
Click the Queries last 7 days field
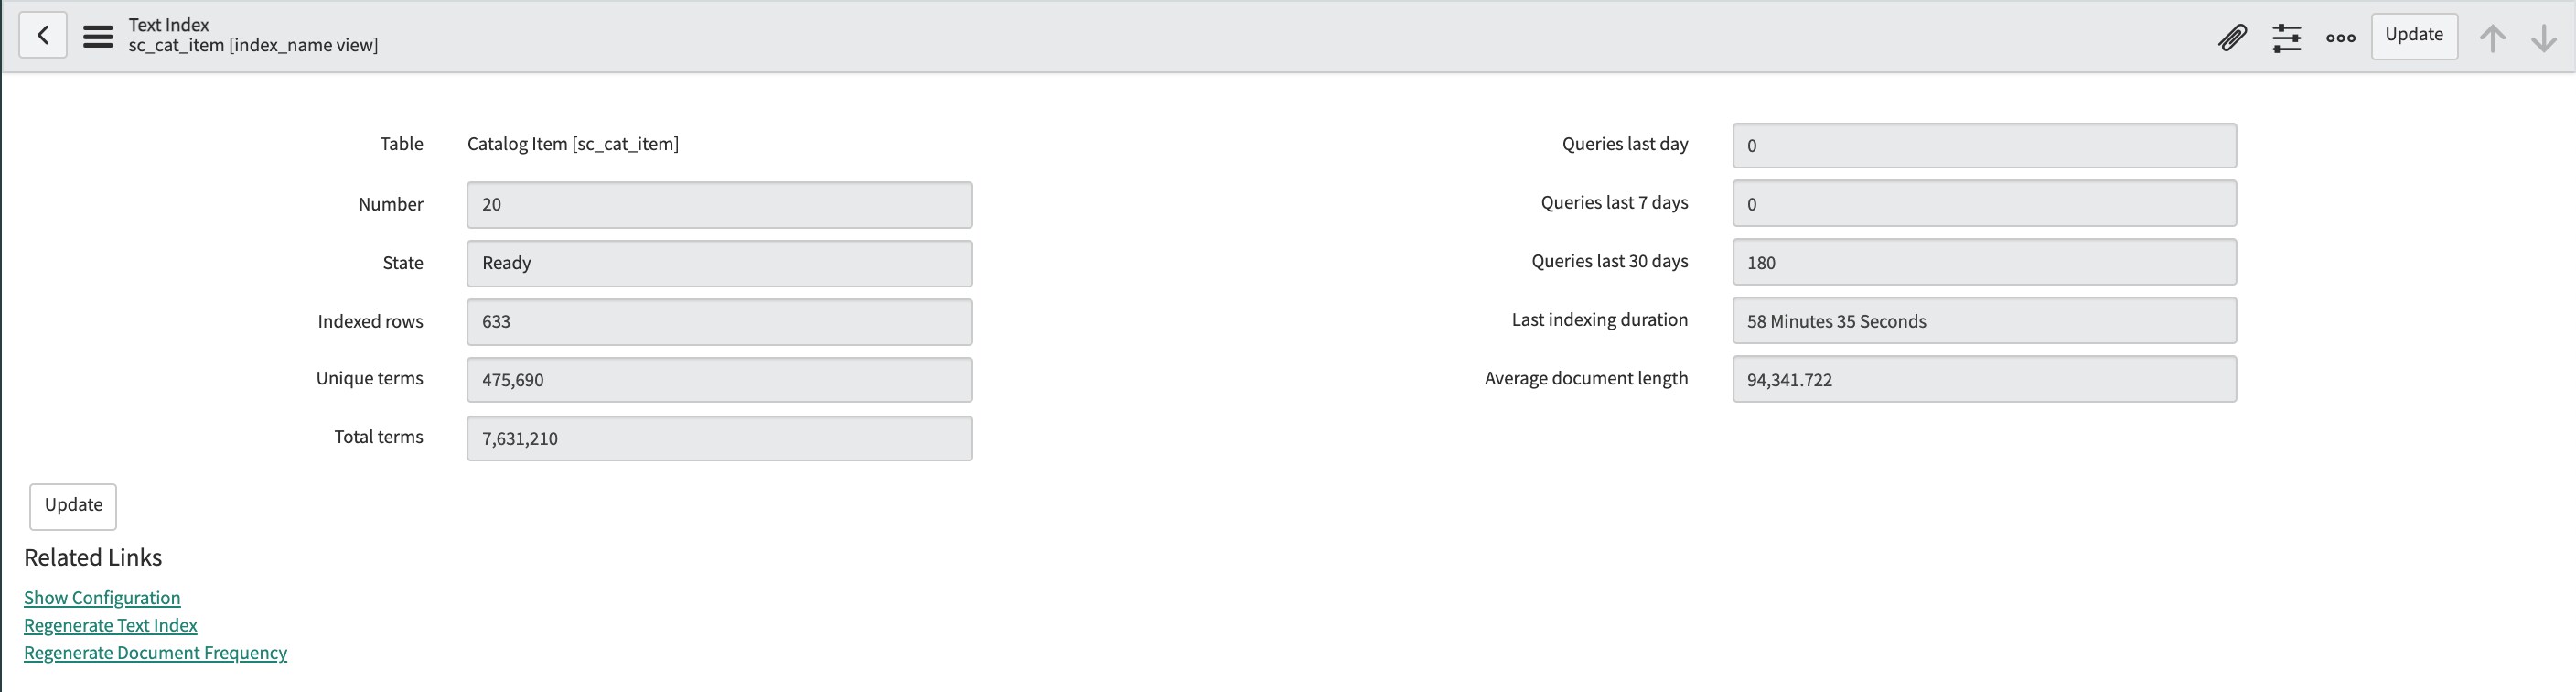[1984, 203]
